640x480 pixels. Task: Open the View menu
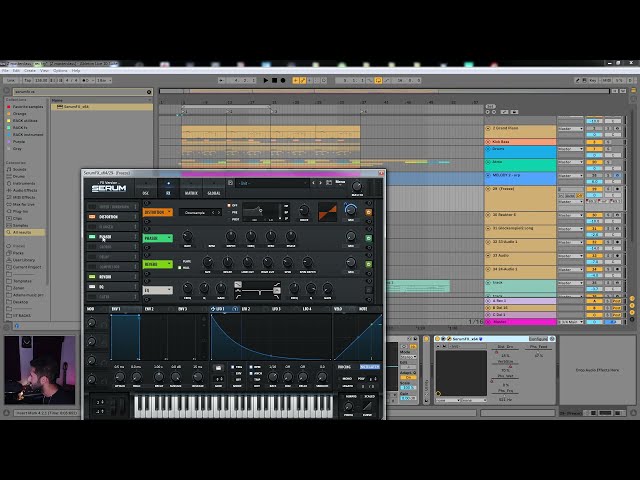click(x=44, y=71)
